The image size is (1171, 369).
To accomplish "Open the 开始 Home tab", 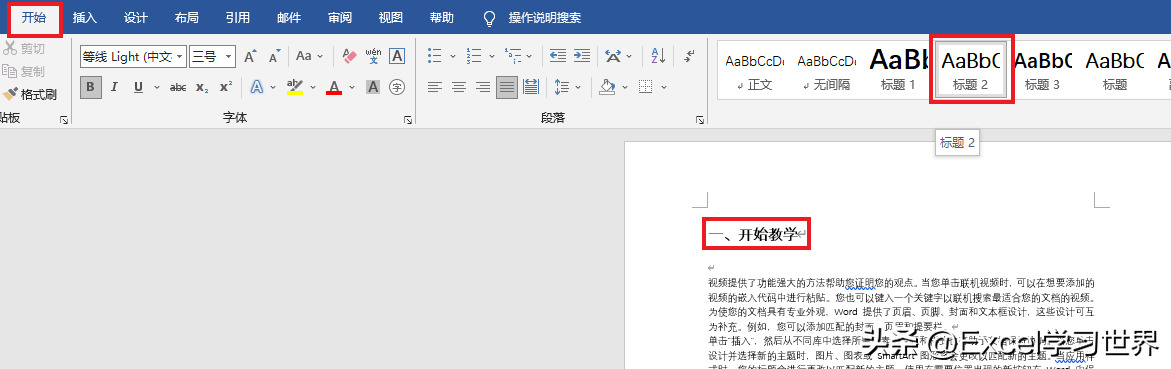I will point(34,18).
